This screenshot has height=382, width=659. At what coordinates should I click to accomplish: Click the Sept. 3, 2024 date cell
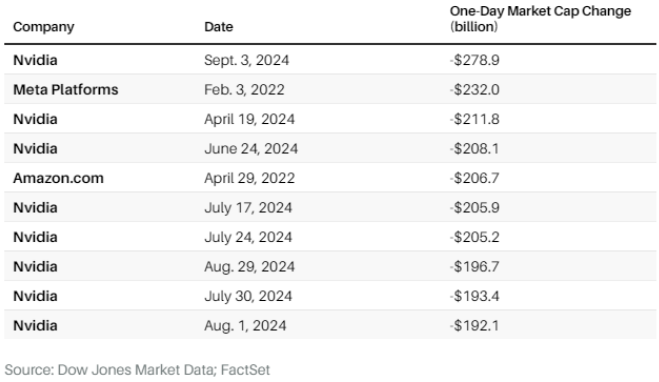247,61
